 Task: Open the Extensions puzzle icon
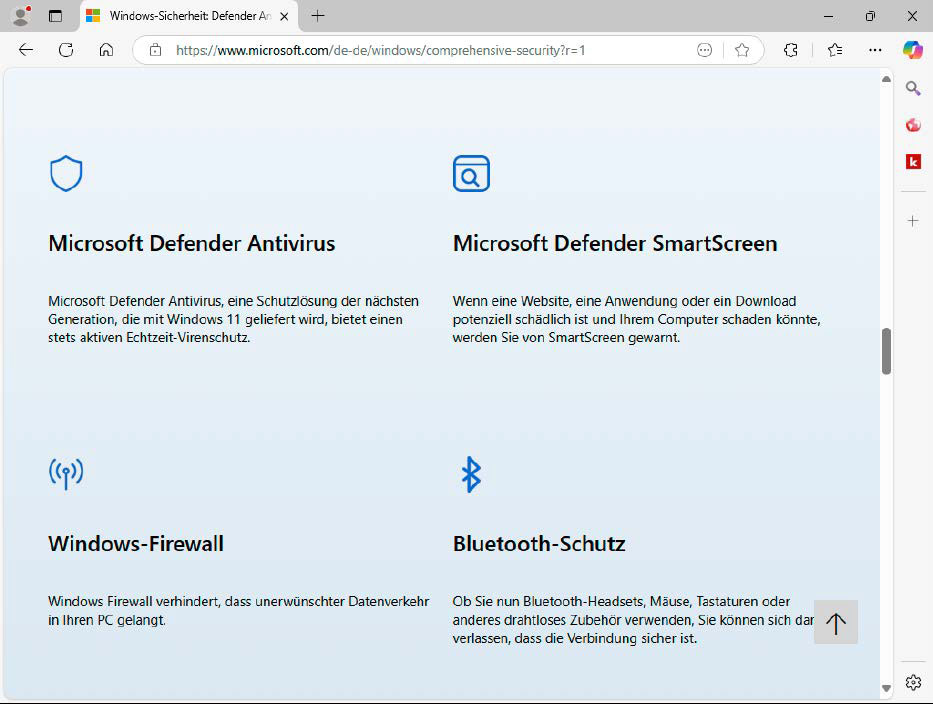[x=791, y=50]
